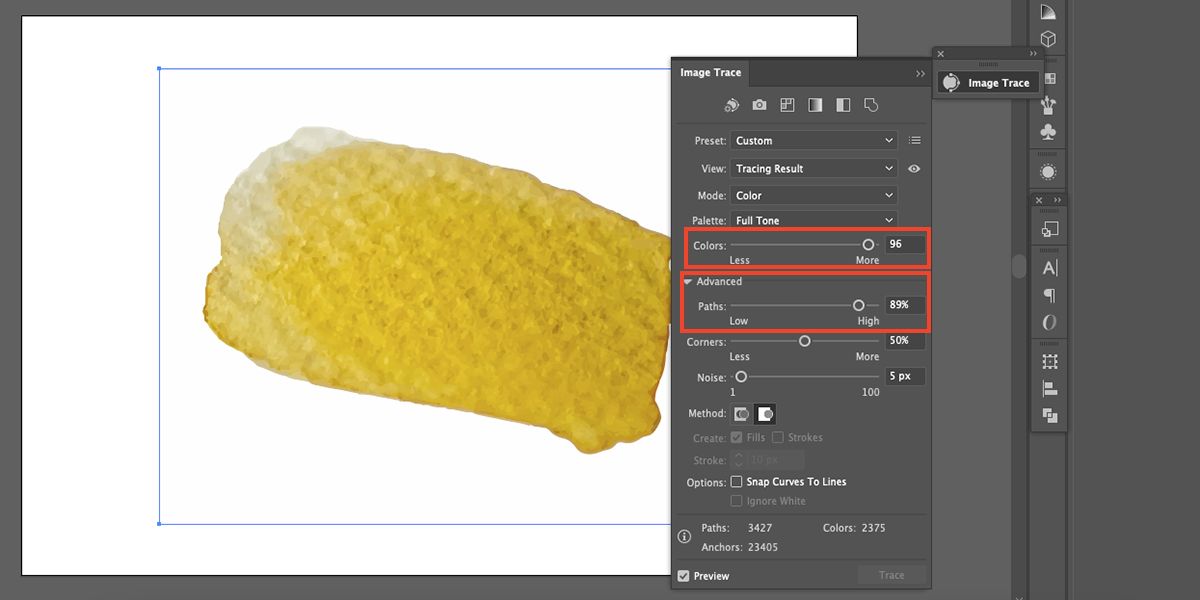
Task: Toggle the Preview checkbox
Action: coord(684,576)
